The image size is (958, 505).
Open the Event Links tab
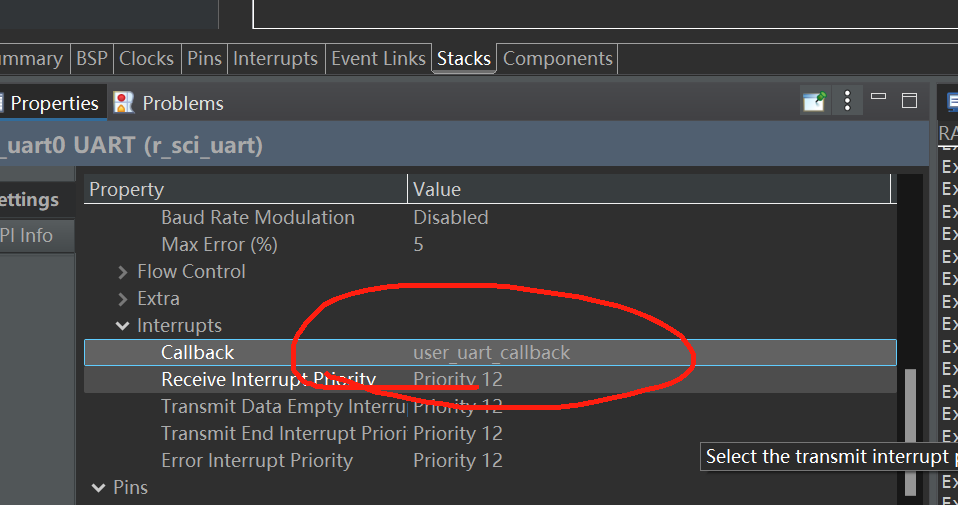[x=378, y=59]
